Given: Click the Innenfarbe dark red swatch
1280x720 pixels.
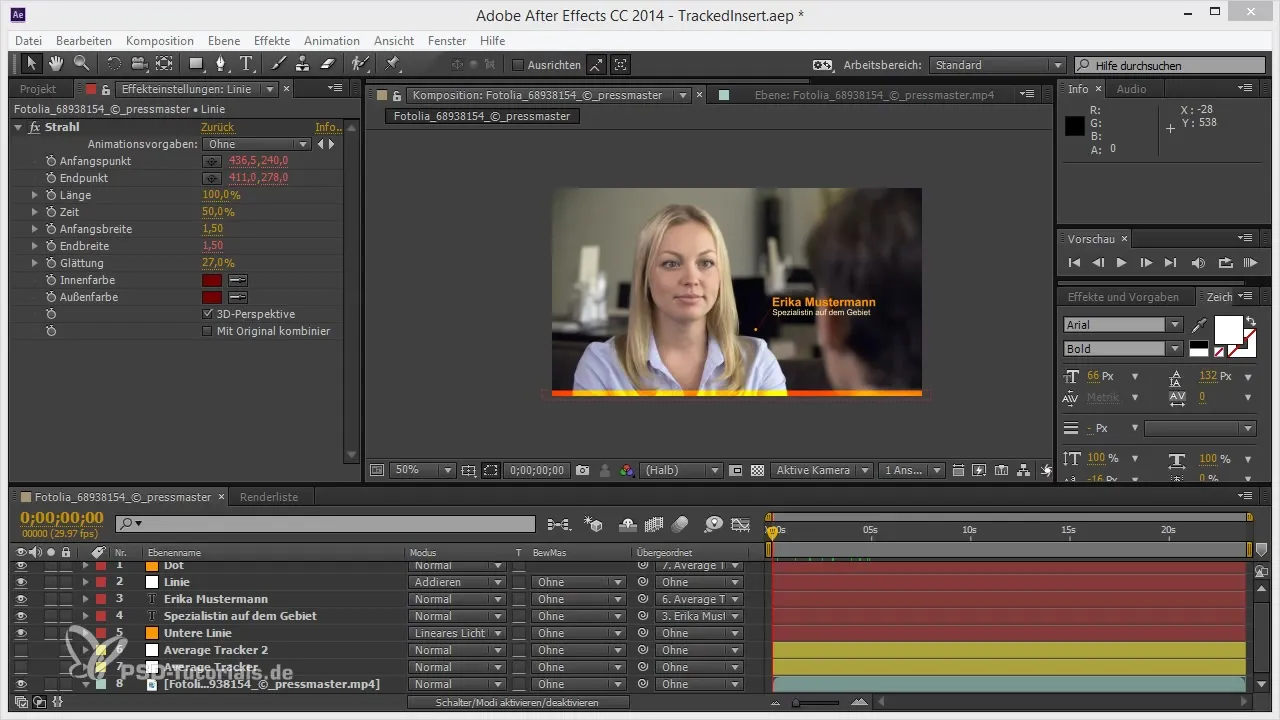Looking at the screenshot, I should point(212,280).
